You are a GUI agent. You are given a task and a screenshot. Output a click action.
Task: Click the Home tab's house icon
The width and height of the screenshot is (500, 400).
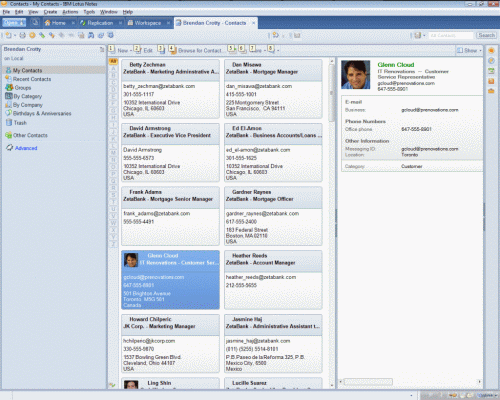(x=48, y=23)
